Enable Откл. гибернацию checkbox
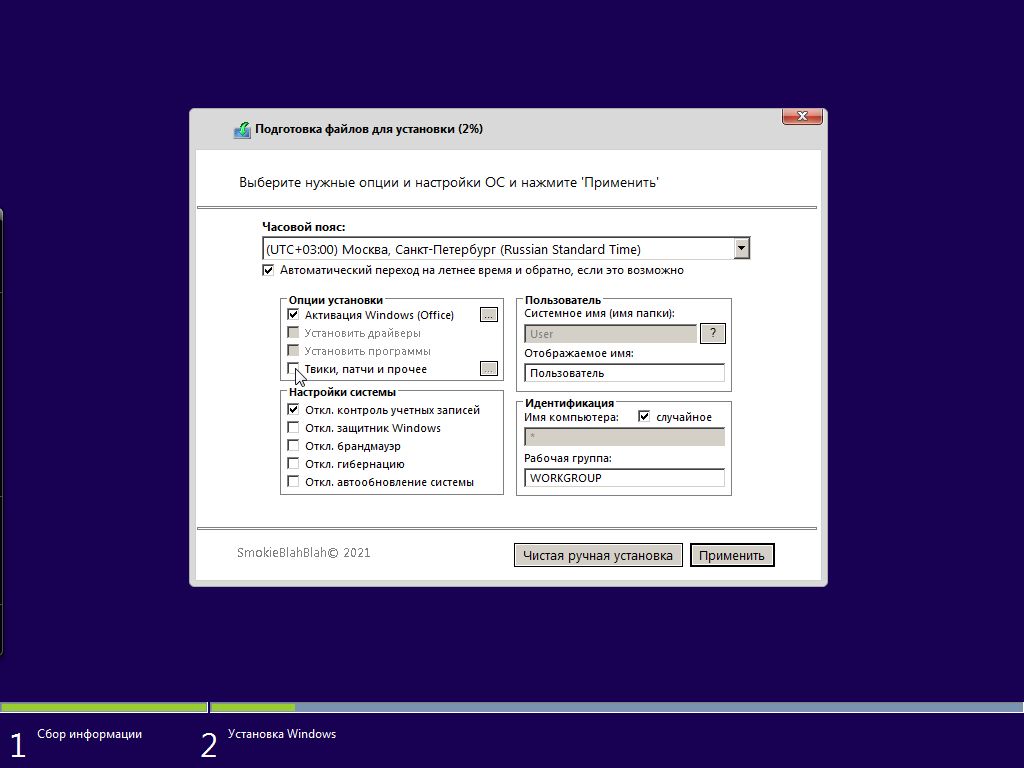Screen dimensions: 1024x768 pyautogui.click(x=293, y=464)
